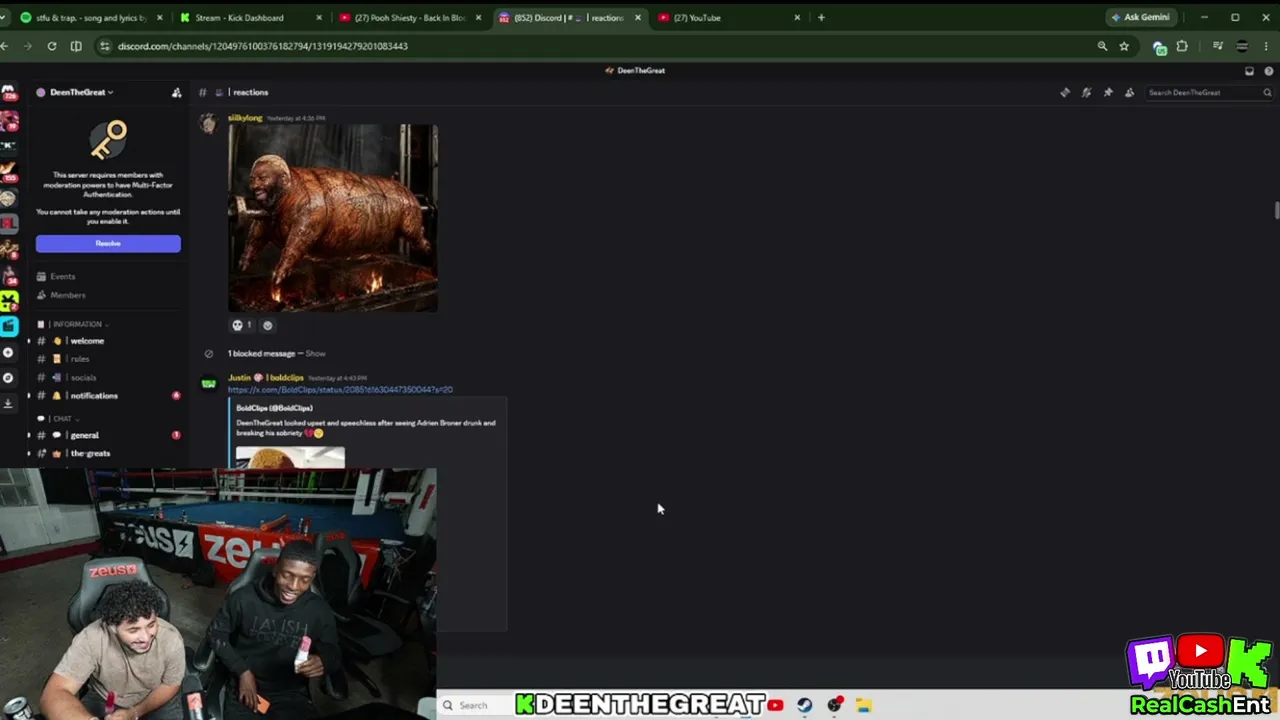1280x720 pixels.
Task: Close the (27) YouTube tab
Action: point(797,17)
